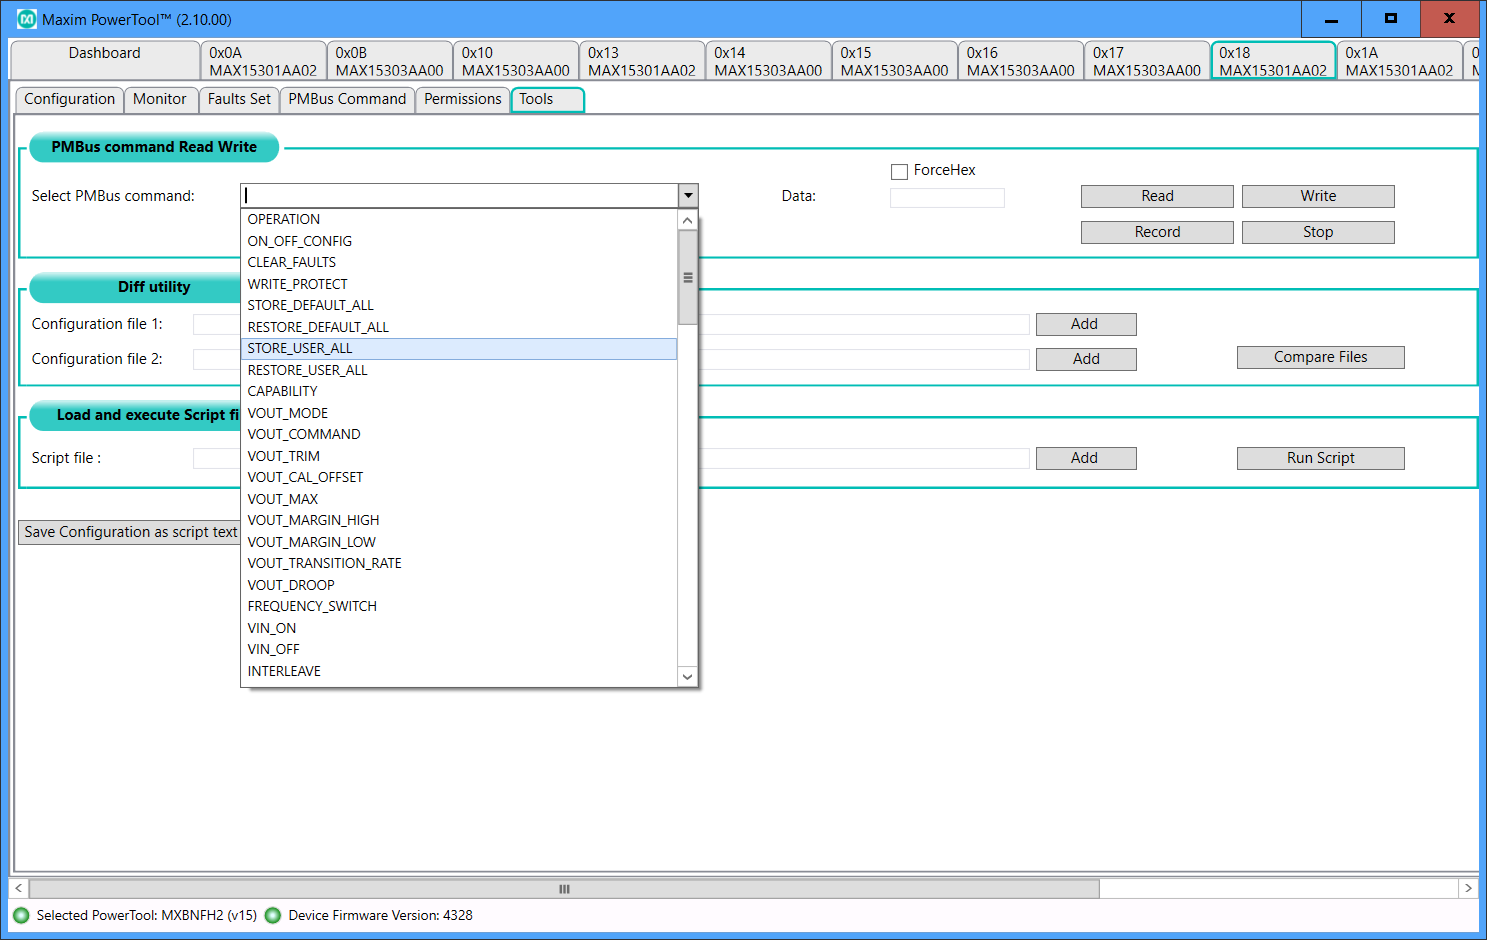The height and width of the screenshot is (940, 1487).
Task: Choose CLEAR_FAULTS from the command list
Action: click(x=459, y=262)
